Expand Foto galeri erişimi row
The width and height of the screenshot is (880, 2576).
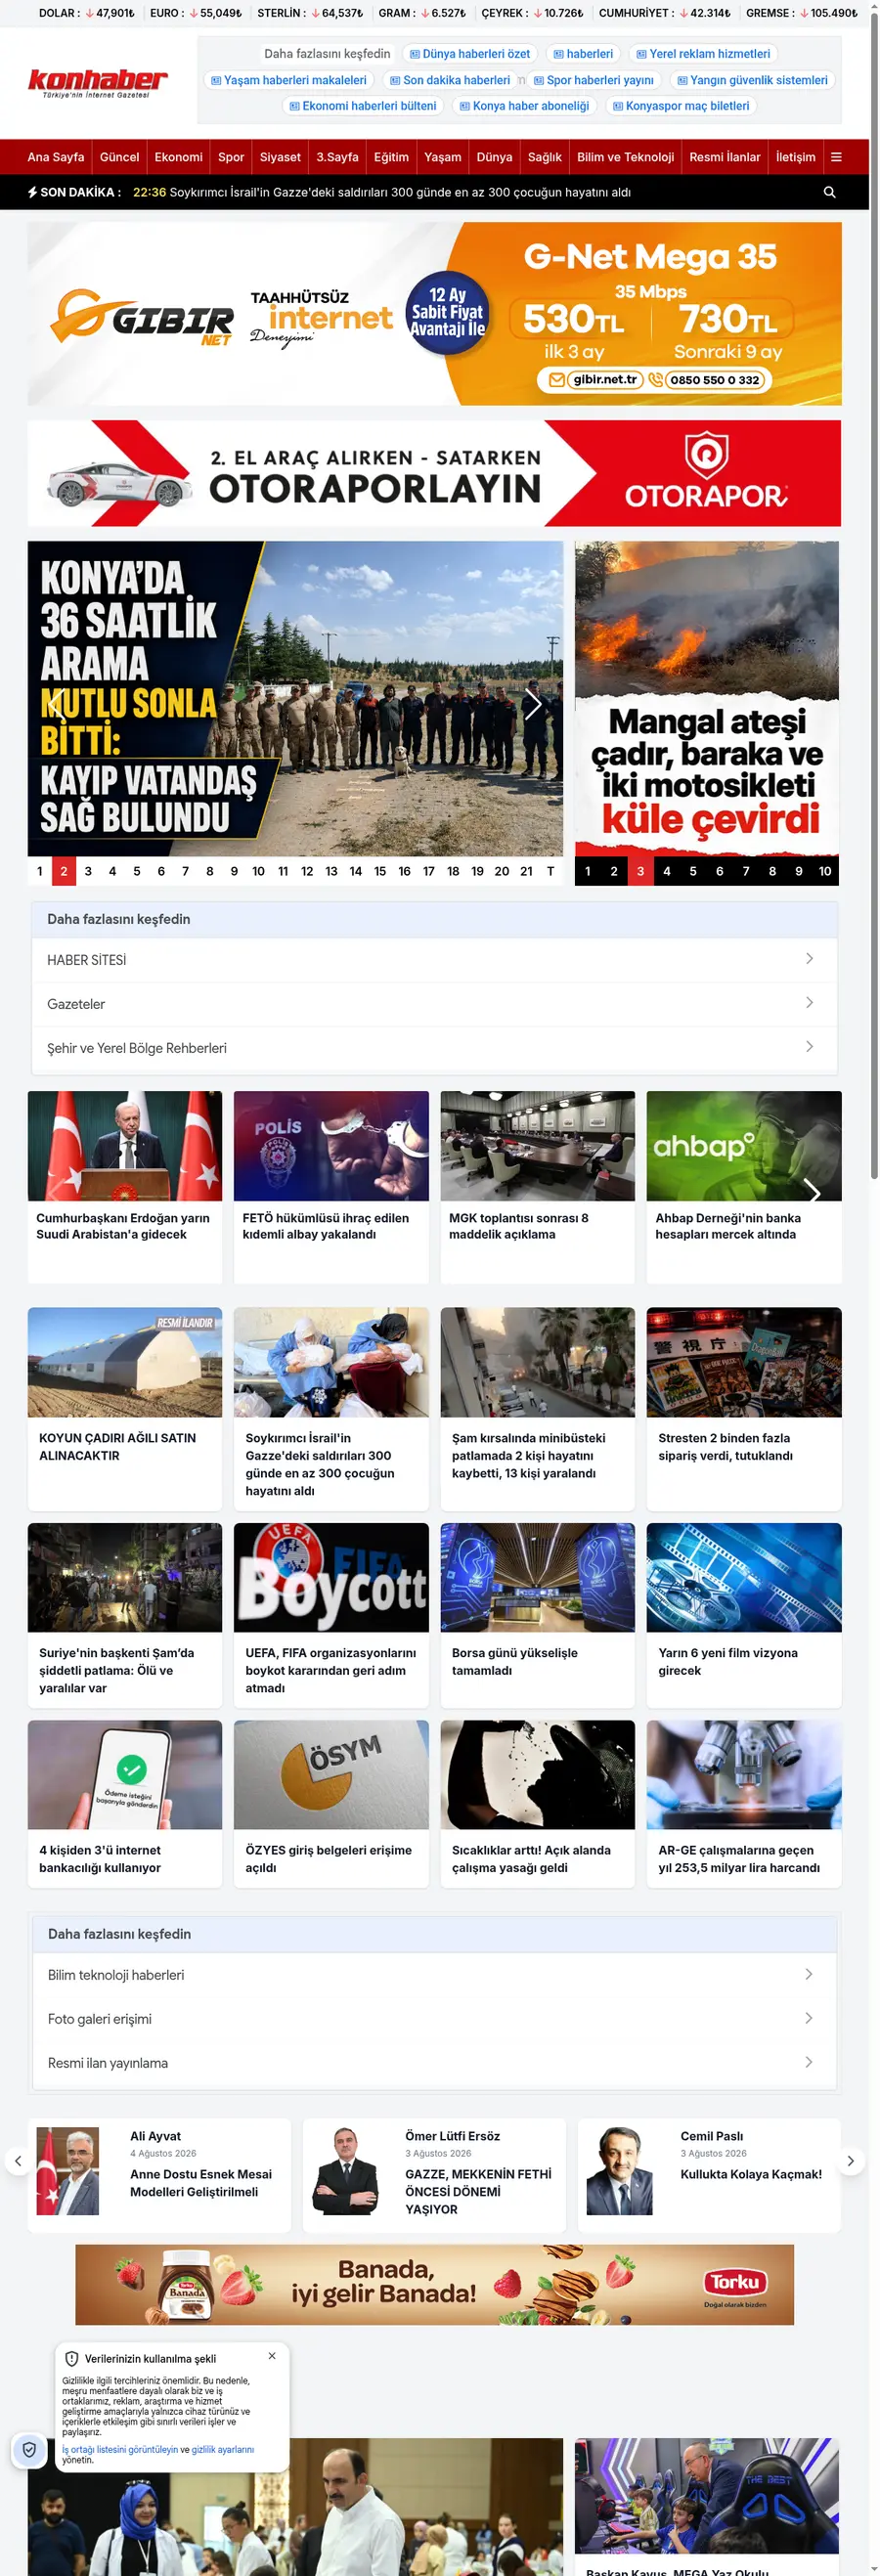coord(434,2018)
